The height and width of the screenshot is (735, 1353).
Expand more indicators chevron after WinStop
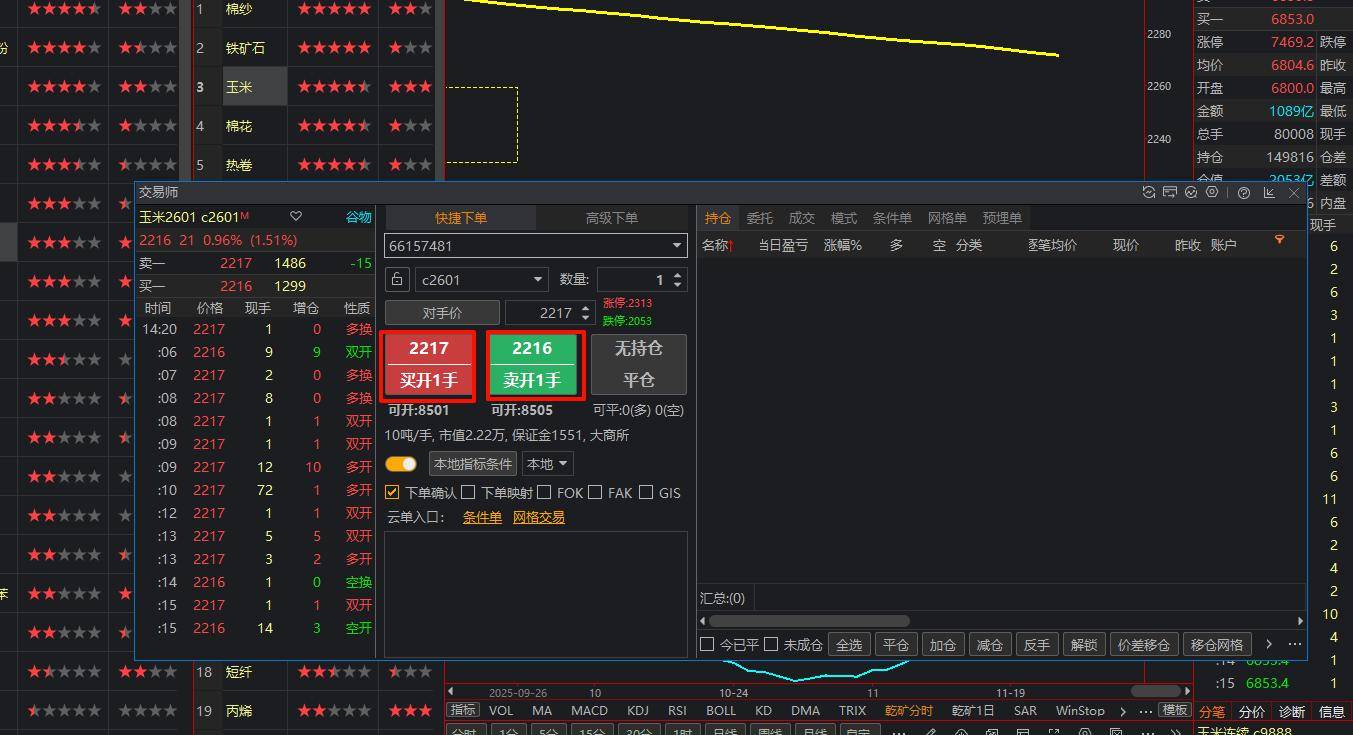pos(1123,711)
